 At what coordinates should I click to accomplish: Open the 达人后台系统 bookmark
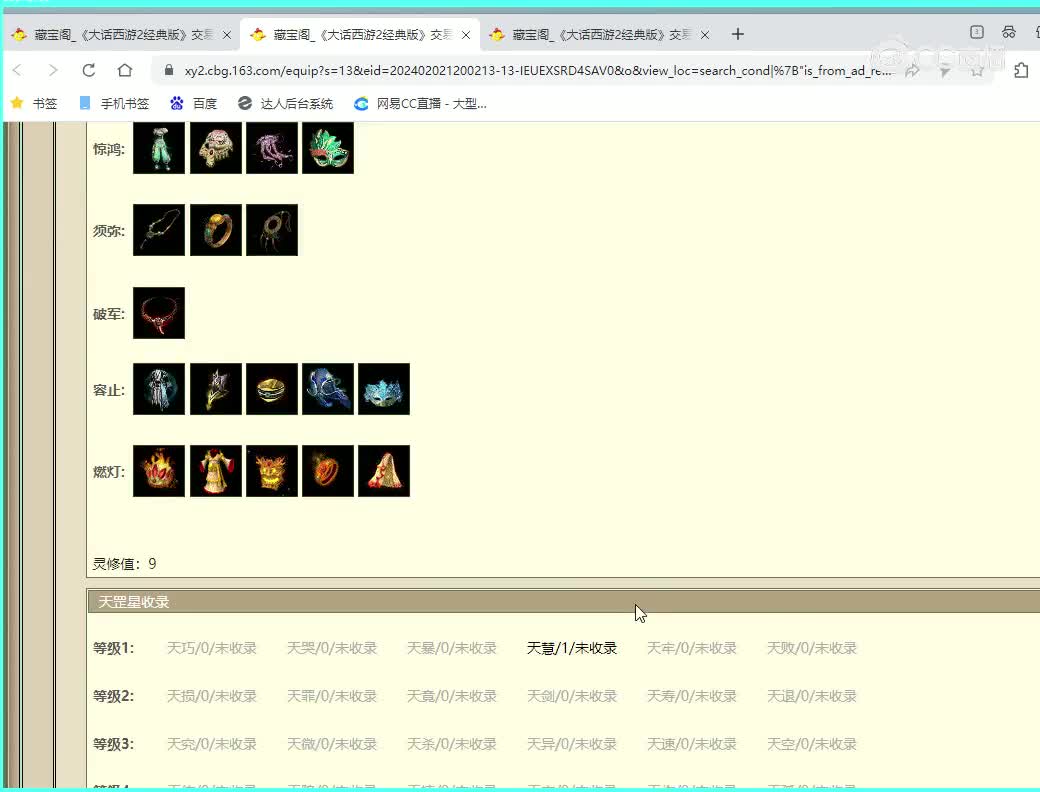pos(285,103)
